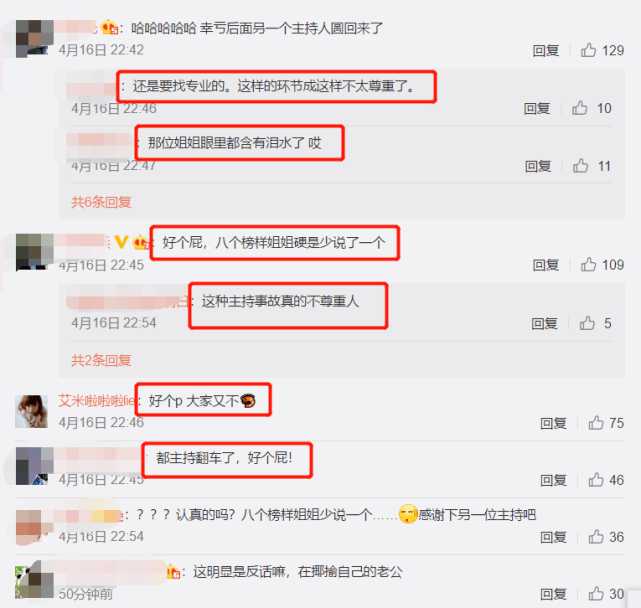This screenshot has height=608, width=641.
Task: Open 艾米啦啦啦lie user profile name
Action: coord(96,401)
